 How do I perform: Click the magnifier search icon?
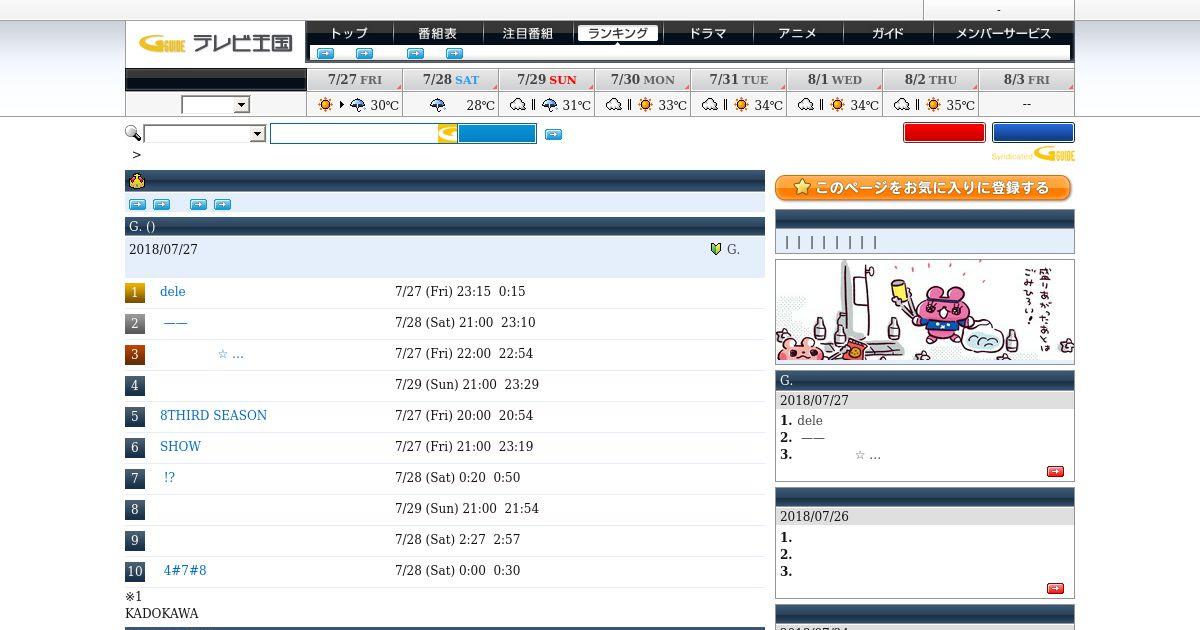coord(133,133)
